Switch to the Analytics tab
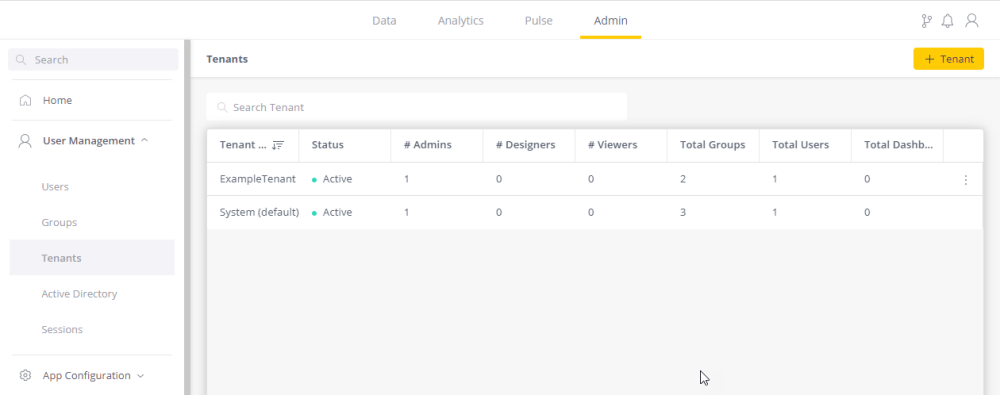Image resolution: width=1000 pixels, height=395 pixels. click(x=460, y=20)
